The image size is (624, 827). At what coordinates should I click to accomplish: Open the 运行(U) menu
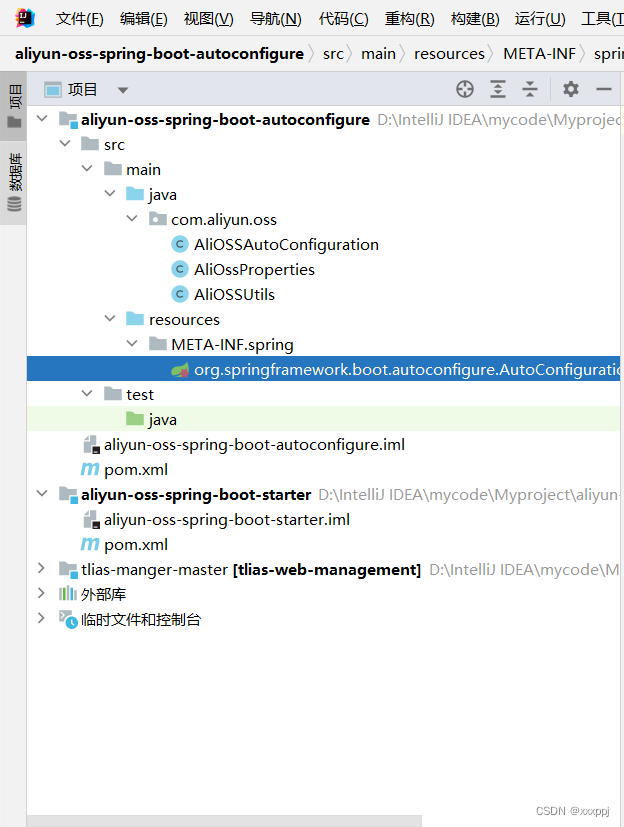coord(540,20)
